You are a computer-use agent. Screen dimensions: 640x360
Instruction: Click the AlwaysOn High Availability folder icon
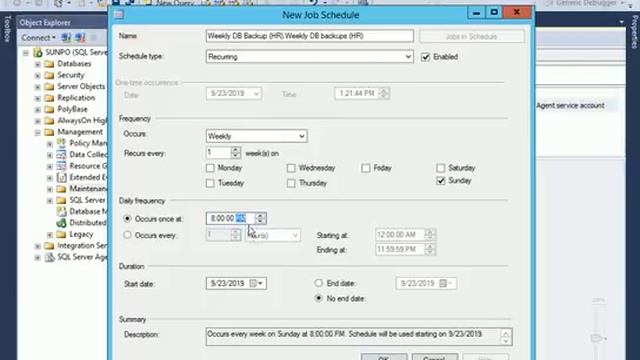49,120
